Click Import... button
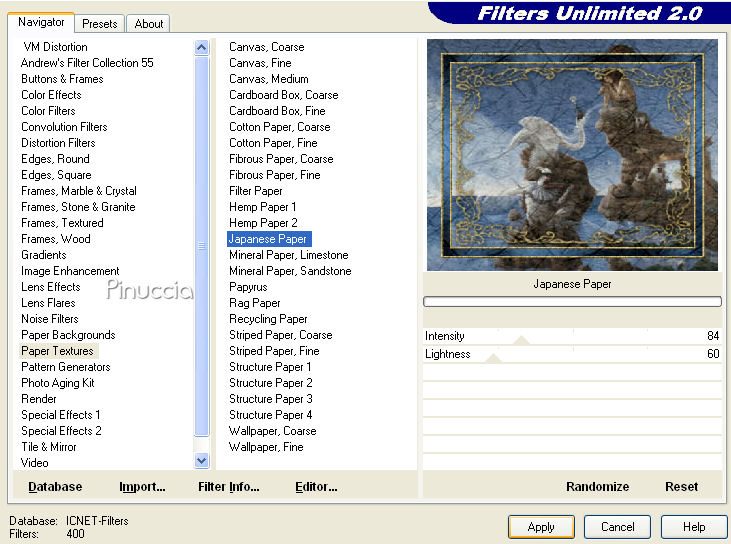The width and height of the screenshot is (731, 544). 142,487
